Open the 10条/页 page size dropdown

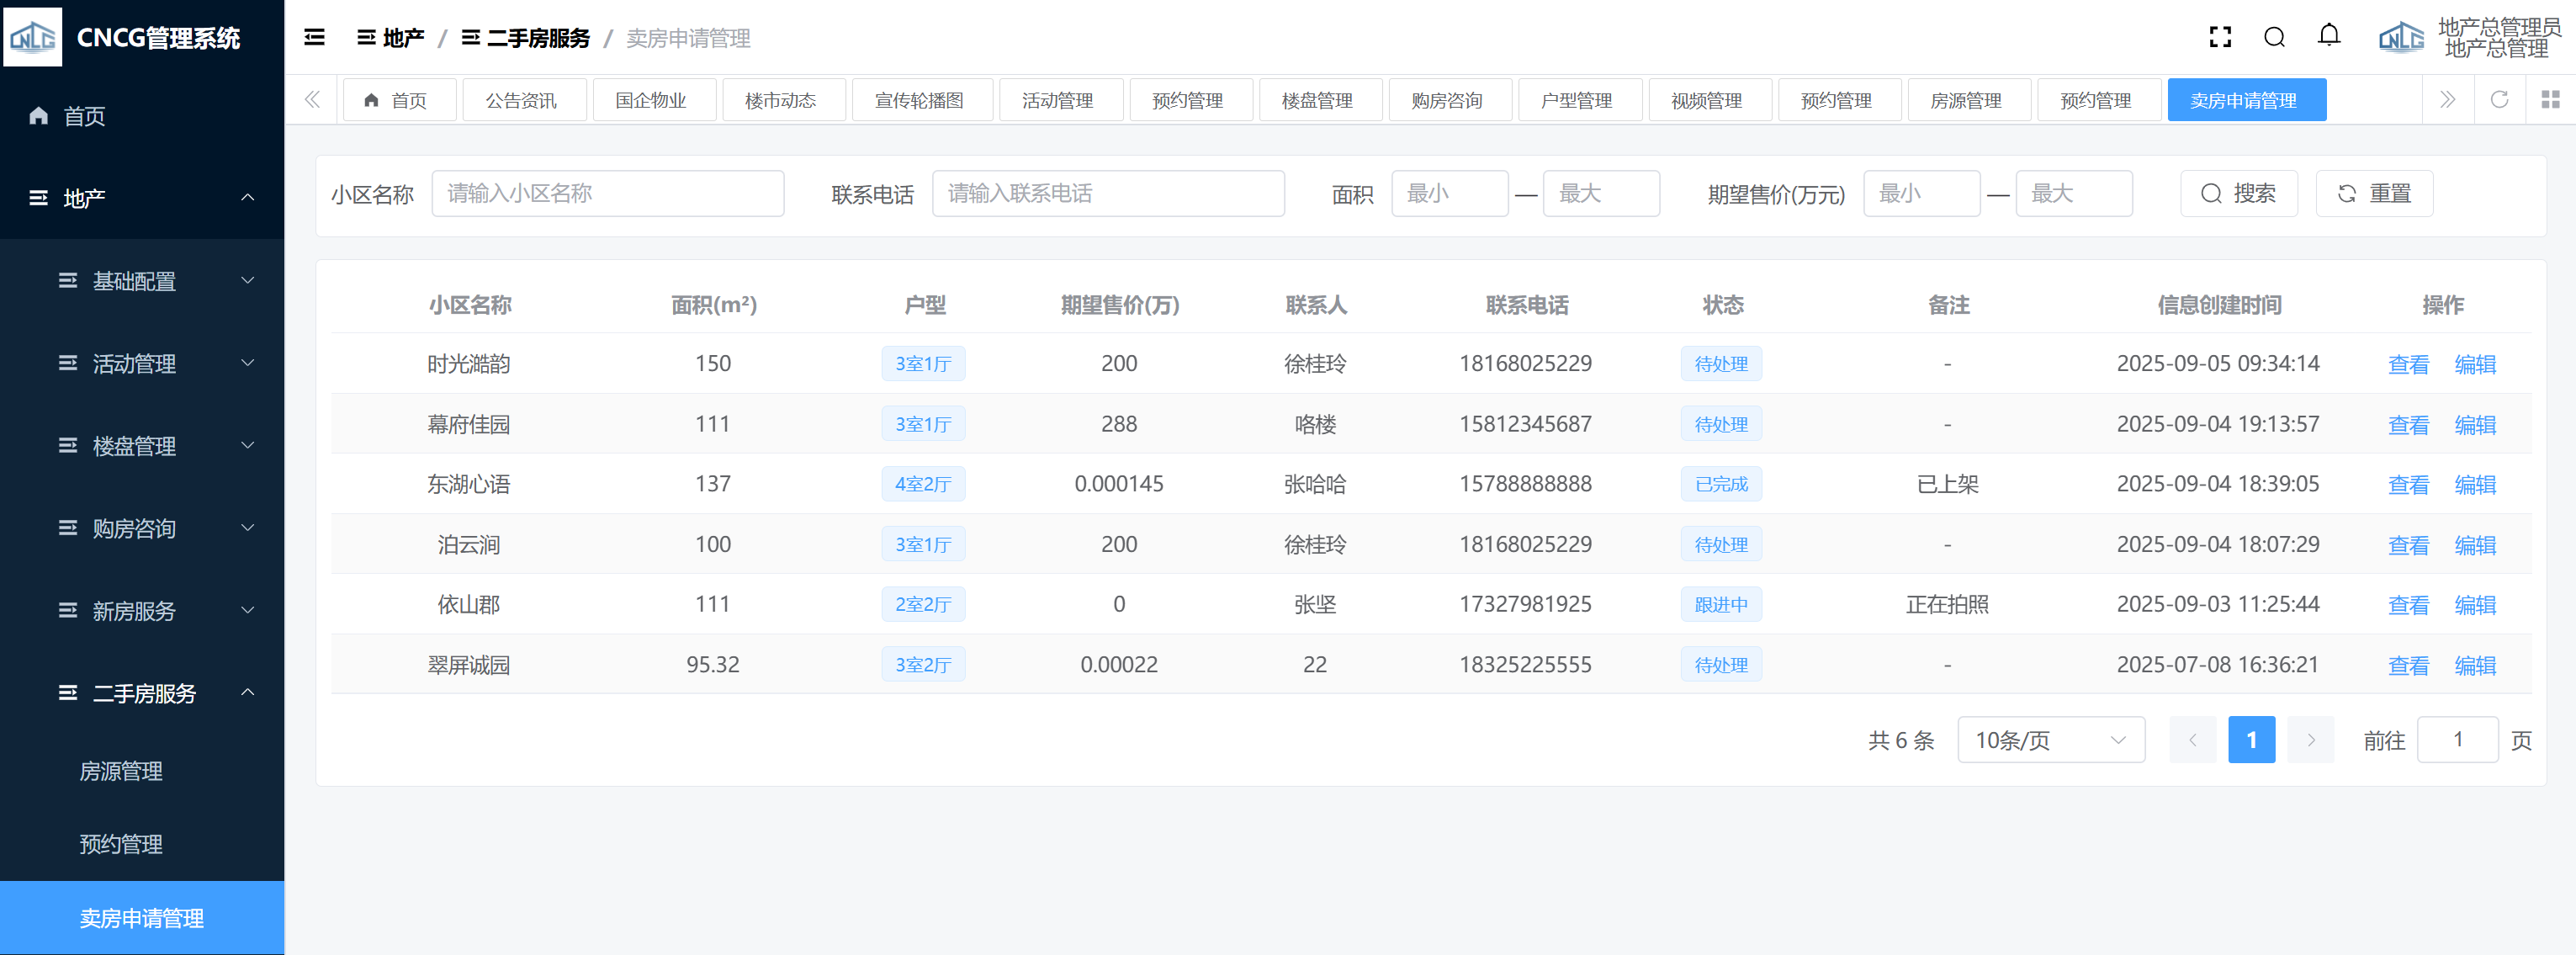[x=2050, y=740]
